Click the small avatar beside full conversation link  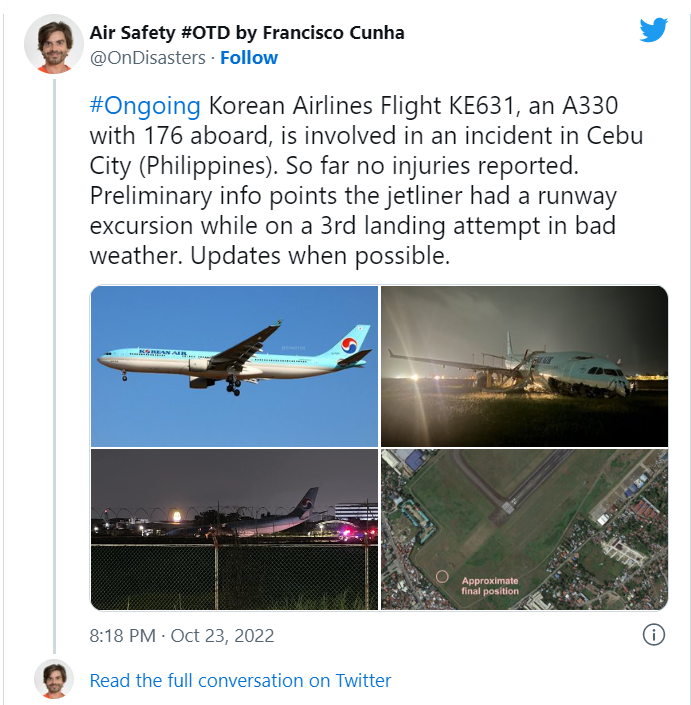coord(54,679)
